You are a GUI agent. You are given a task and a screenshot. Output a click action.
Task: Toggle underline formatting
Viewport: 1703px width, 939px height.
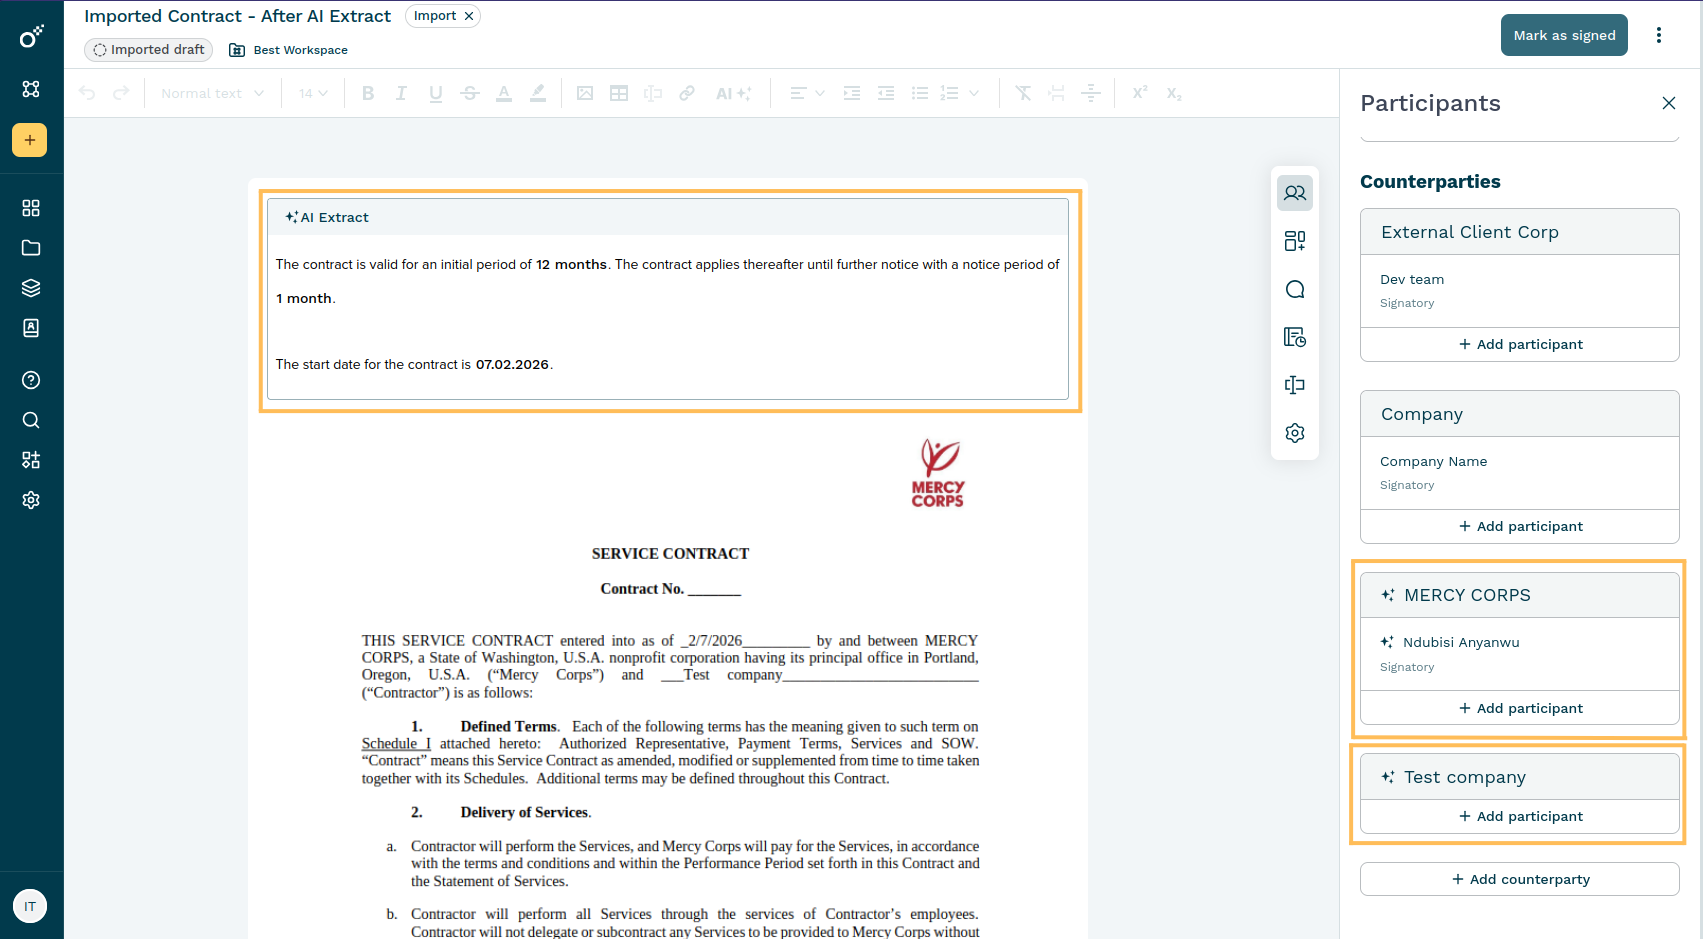point(436,93)
